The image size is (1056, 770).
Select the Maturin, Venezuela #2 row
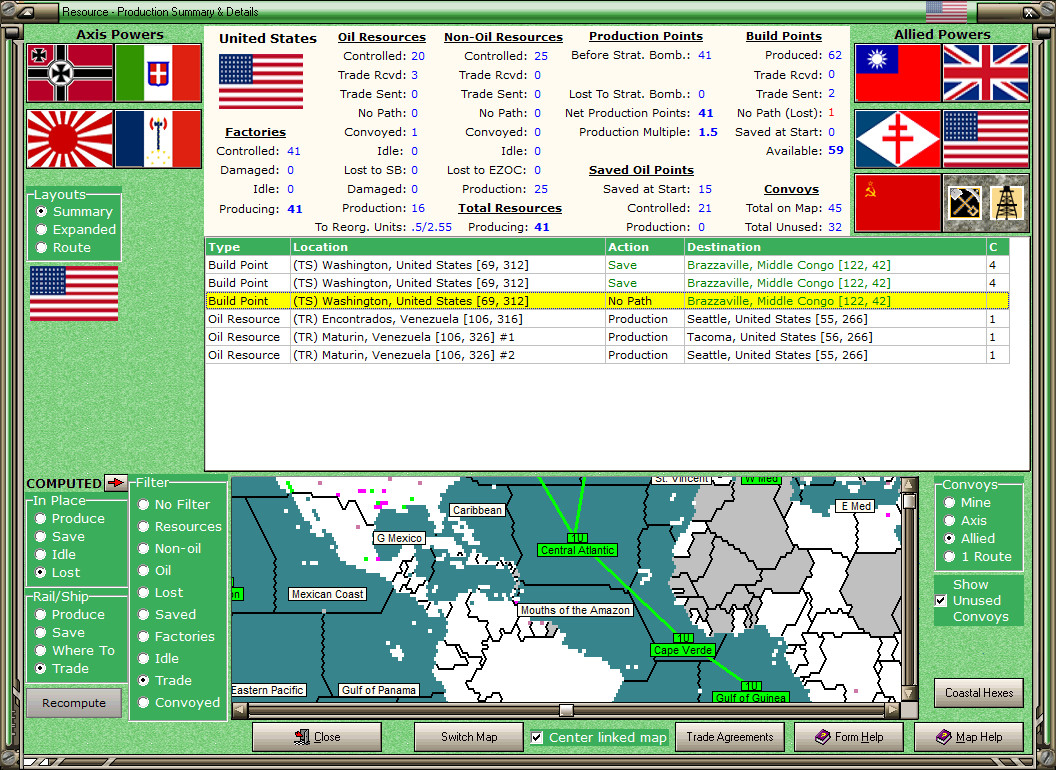(607, 355)
